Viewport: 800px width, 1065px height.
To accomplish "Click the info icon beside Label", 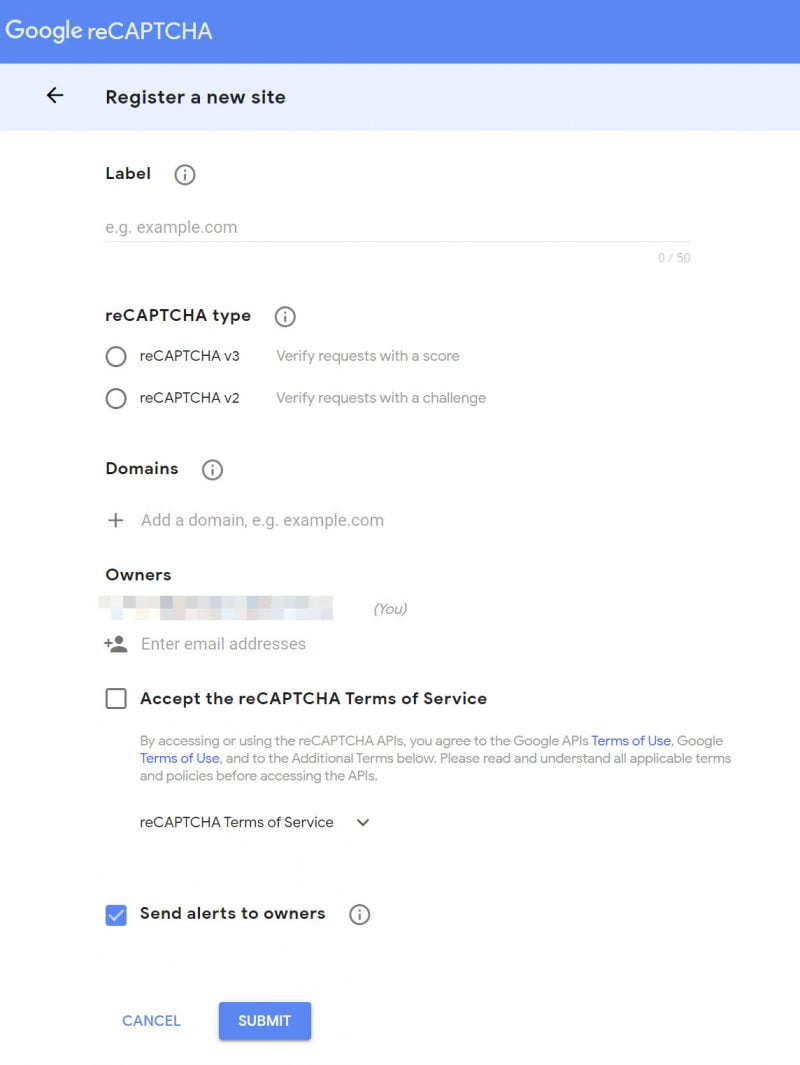I will 184,175.
